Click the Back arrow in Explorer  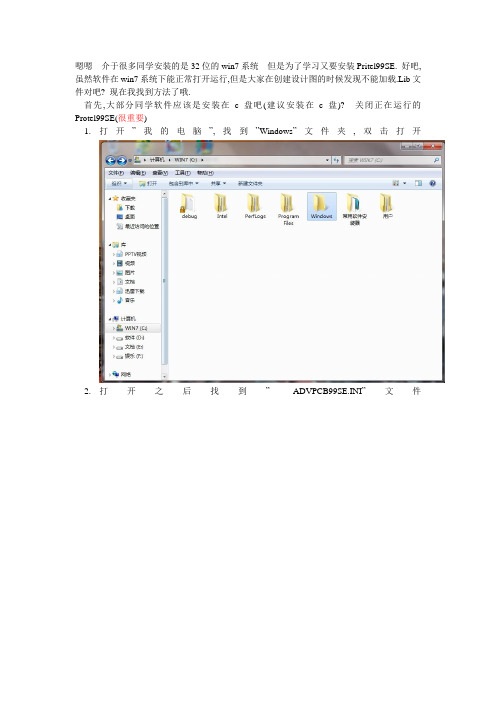pyautogui.click(x=111, y=160)
